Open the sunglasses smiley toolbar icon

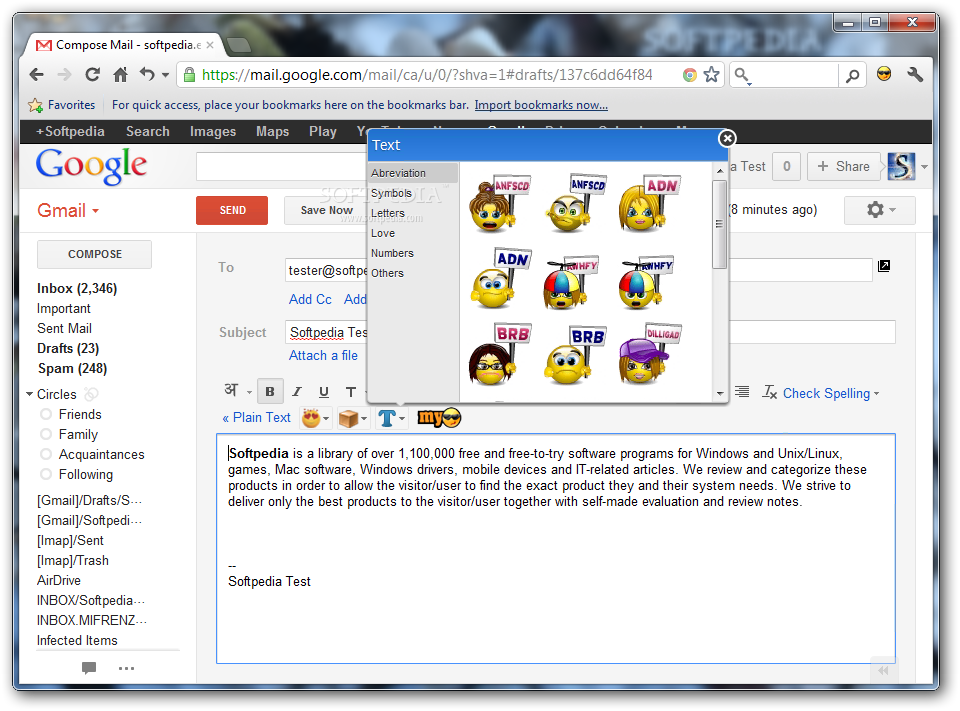pyautogui.click(x=884, y=75)
